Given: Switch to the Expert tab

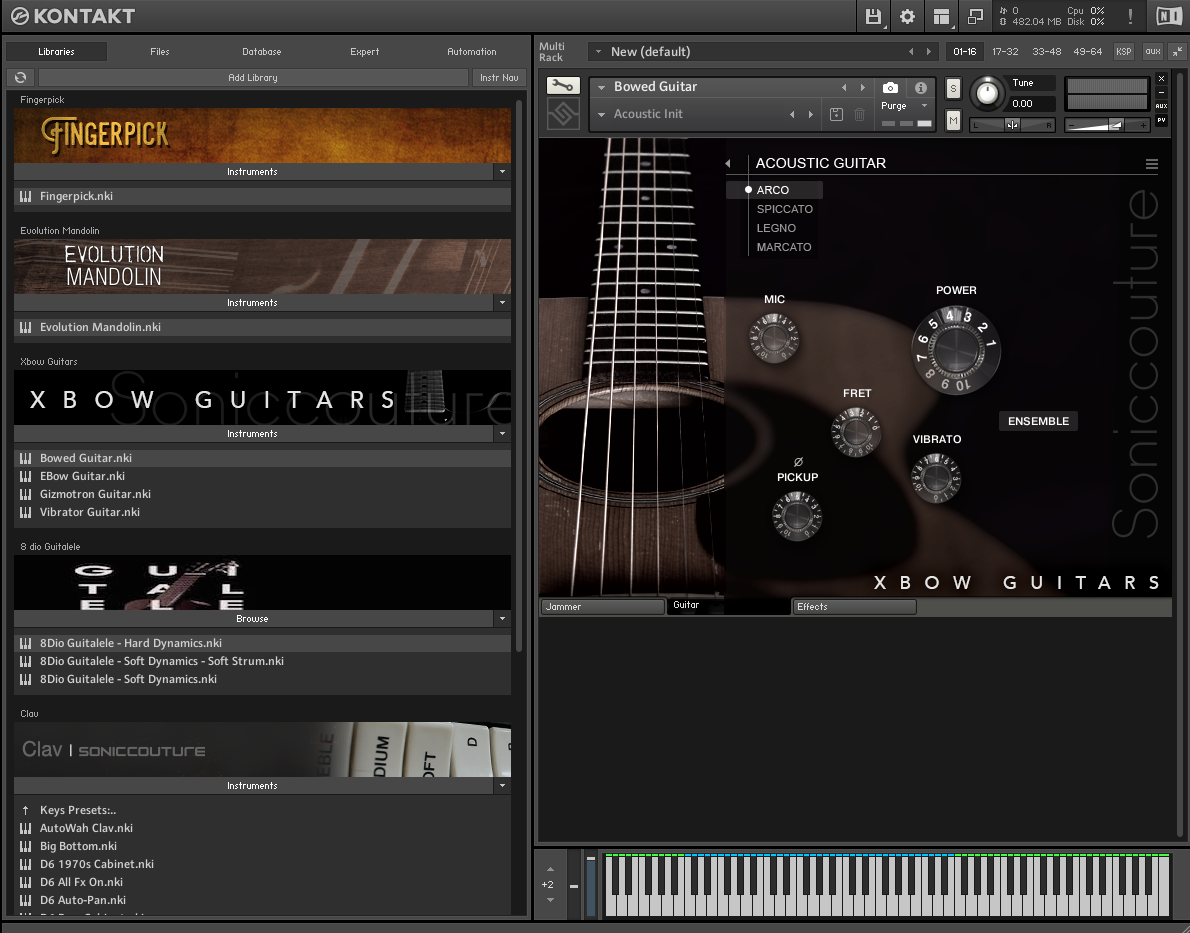Looking at the screenshot, I should (x=365, y=52).
